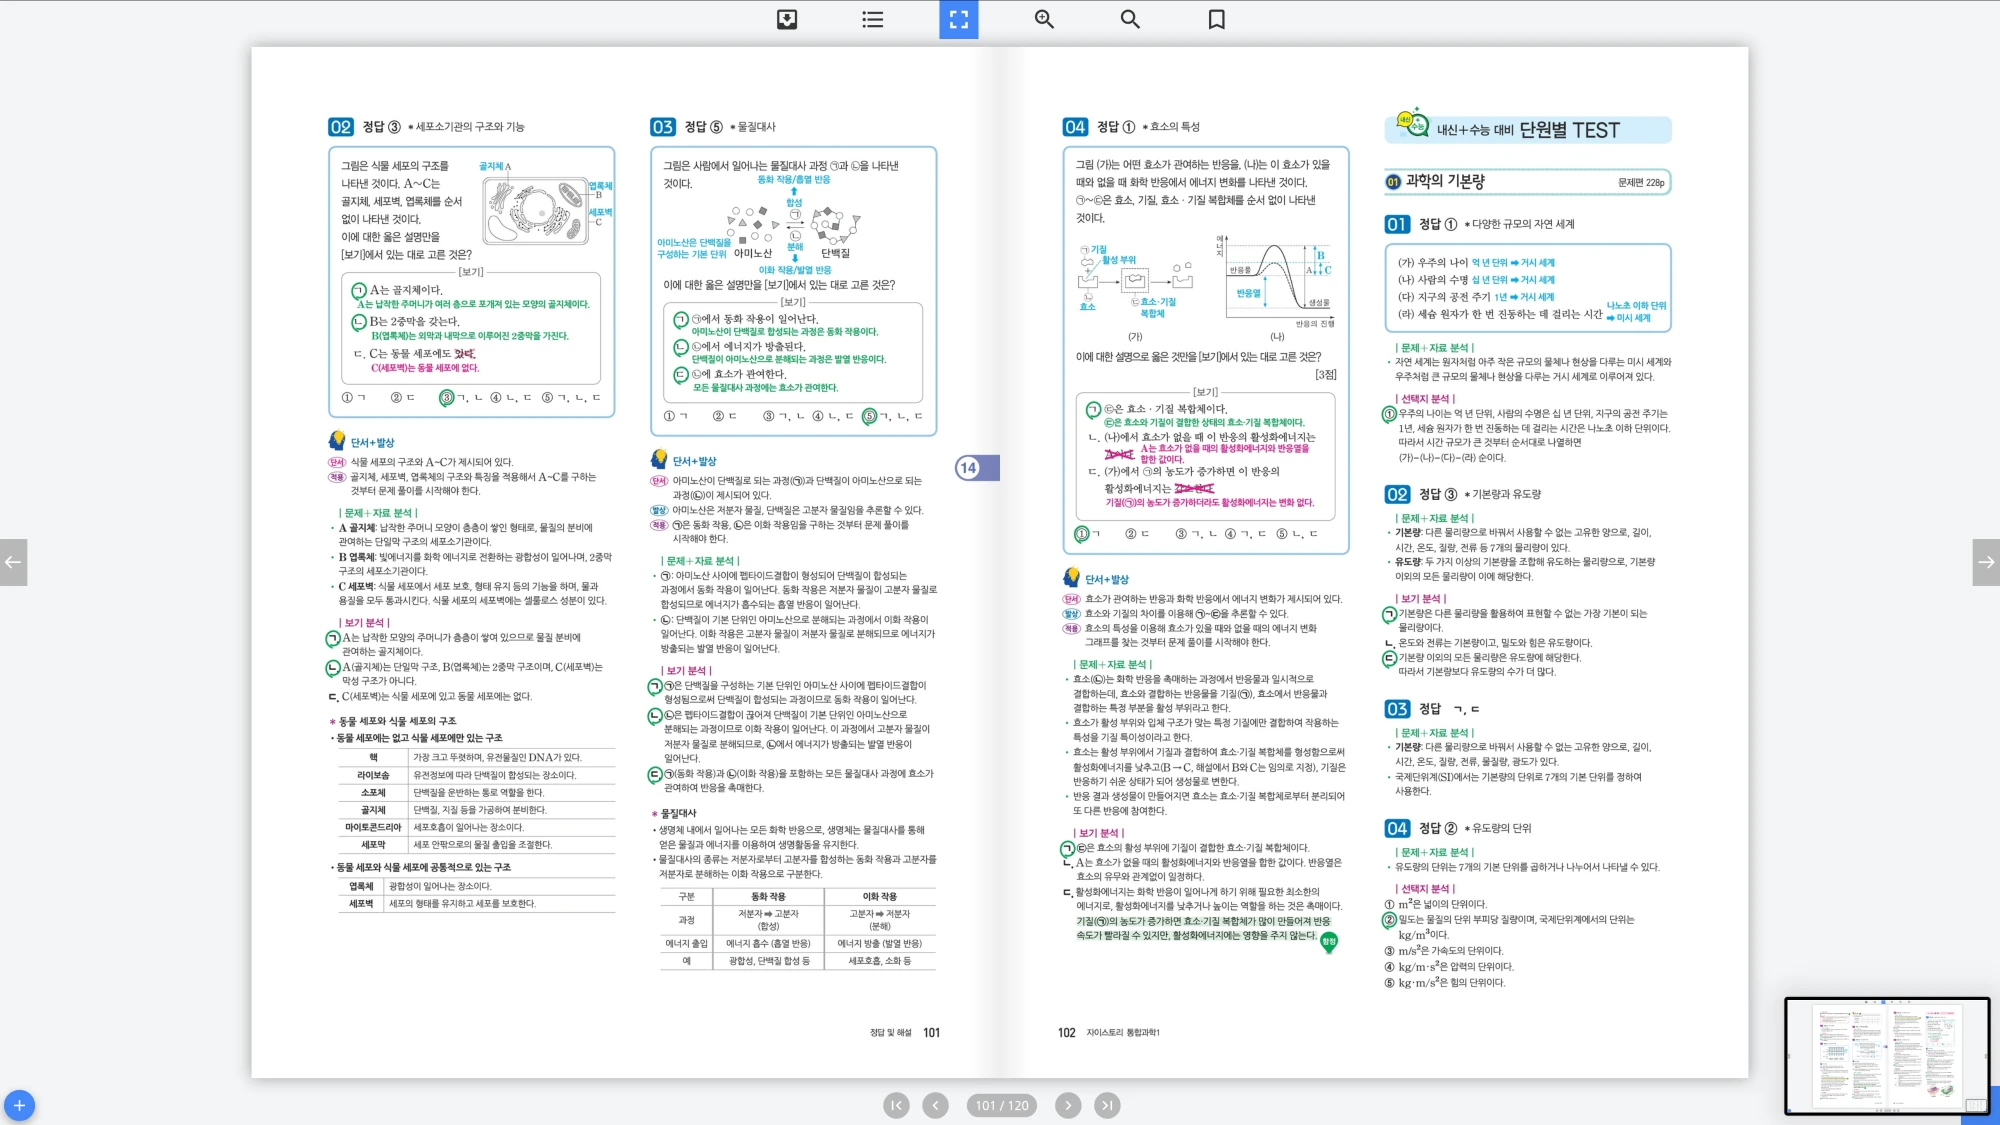The image size is (2000, 1125).
Task: Click the blue plus floating button
Action: (19, 1105)
